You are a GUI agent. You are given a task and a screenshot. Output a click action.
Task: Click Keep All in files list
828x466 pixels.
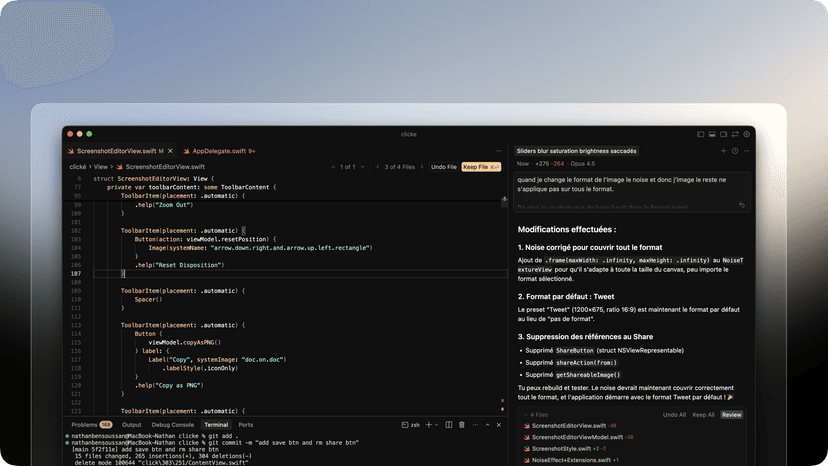(x=703, y=415)
